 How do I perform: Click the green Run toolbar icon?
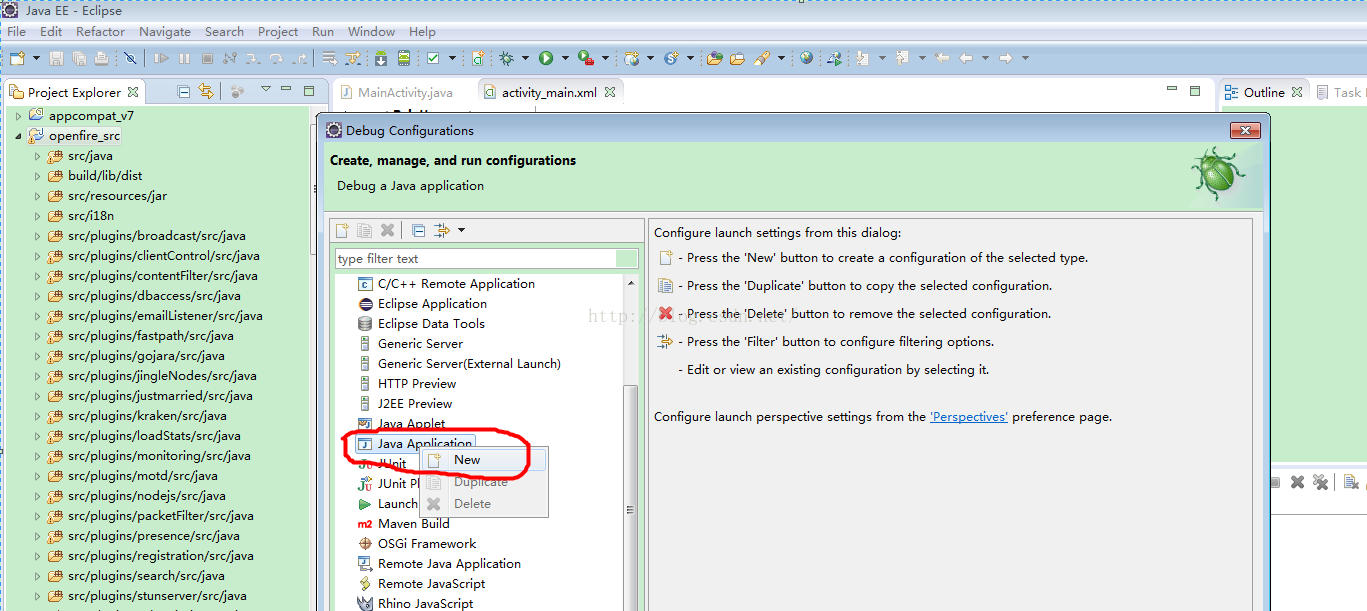coord(546,59)
